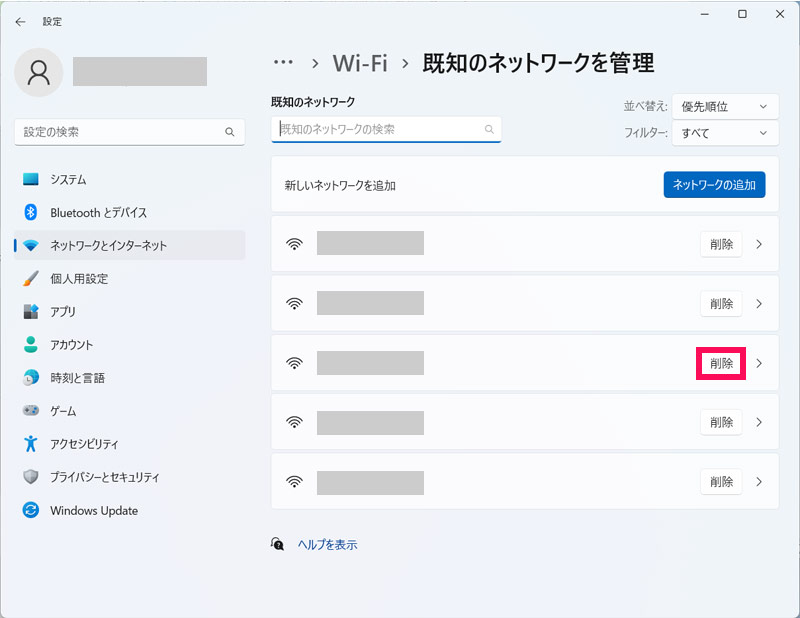Select the アクセシビリティ figure icon
The image size is (800, 618).
tap(31, 443)
